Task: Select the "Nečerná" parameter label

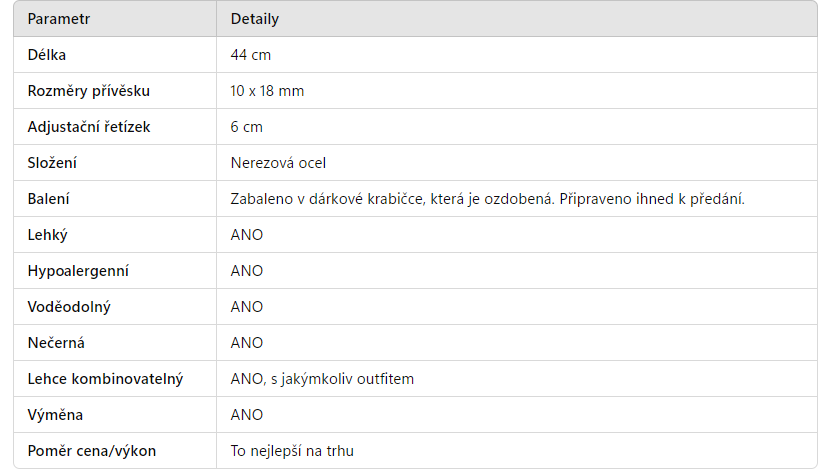Action: (56, 343)
